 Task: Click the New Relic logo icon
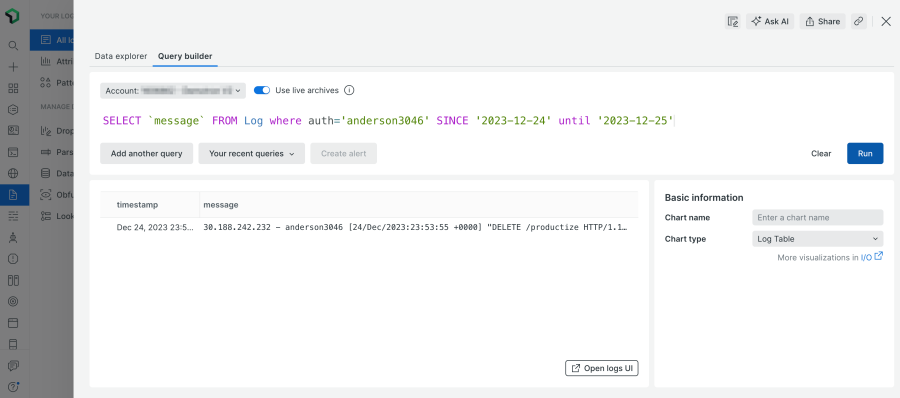13,16
